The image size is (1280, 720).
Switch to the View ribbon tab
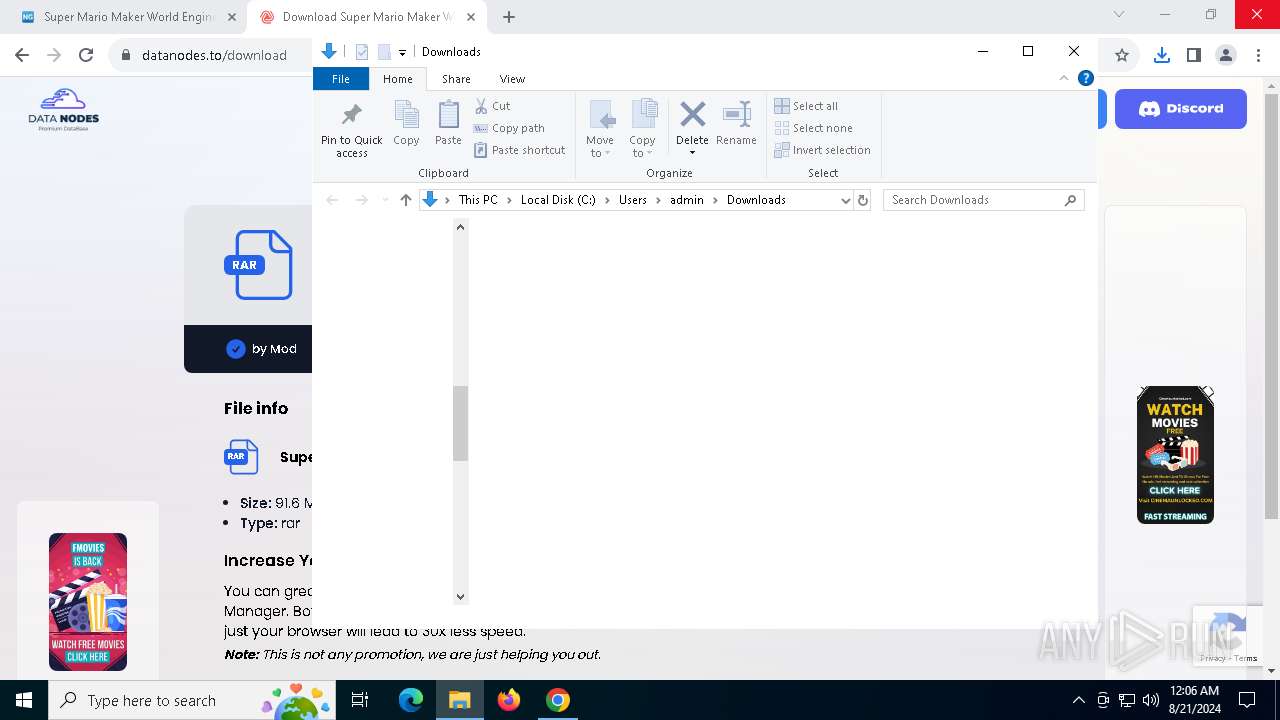click(512, 79)
